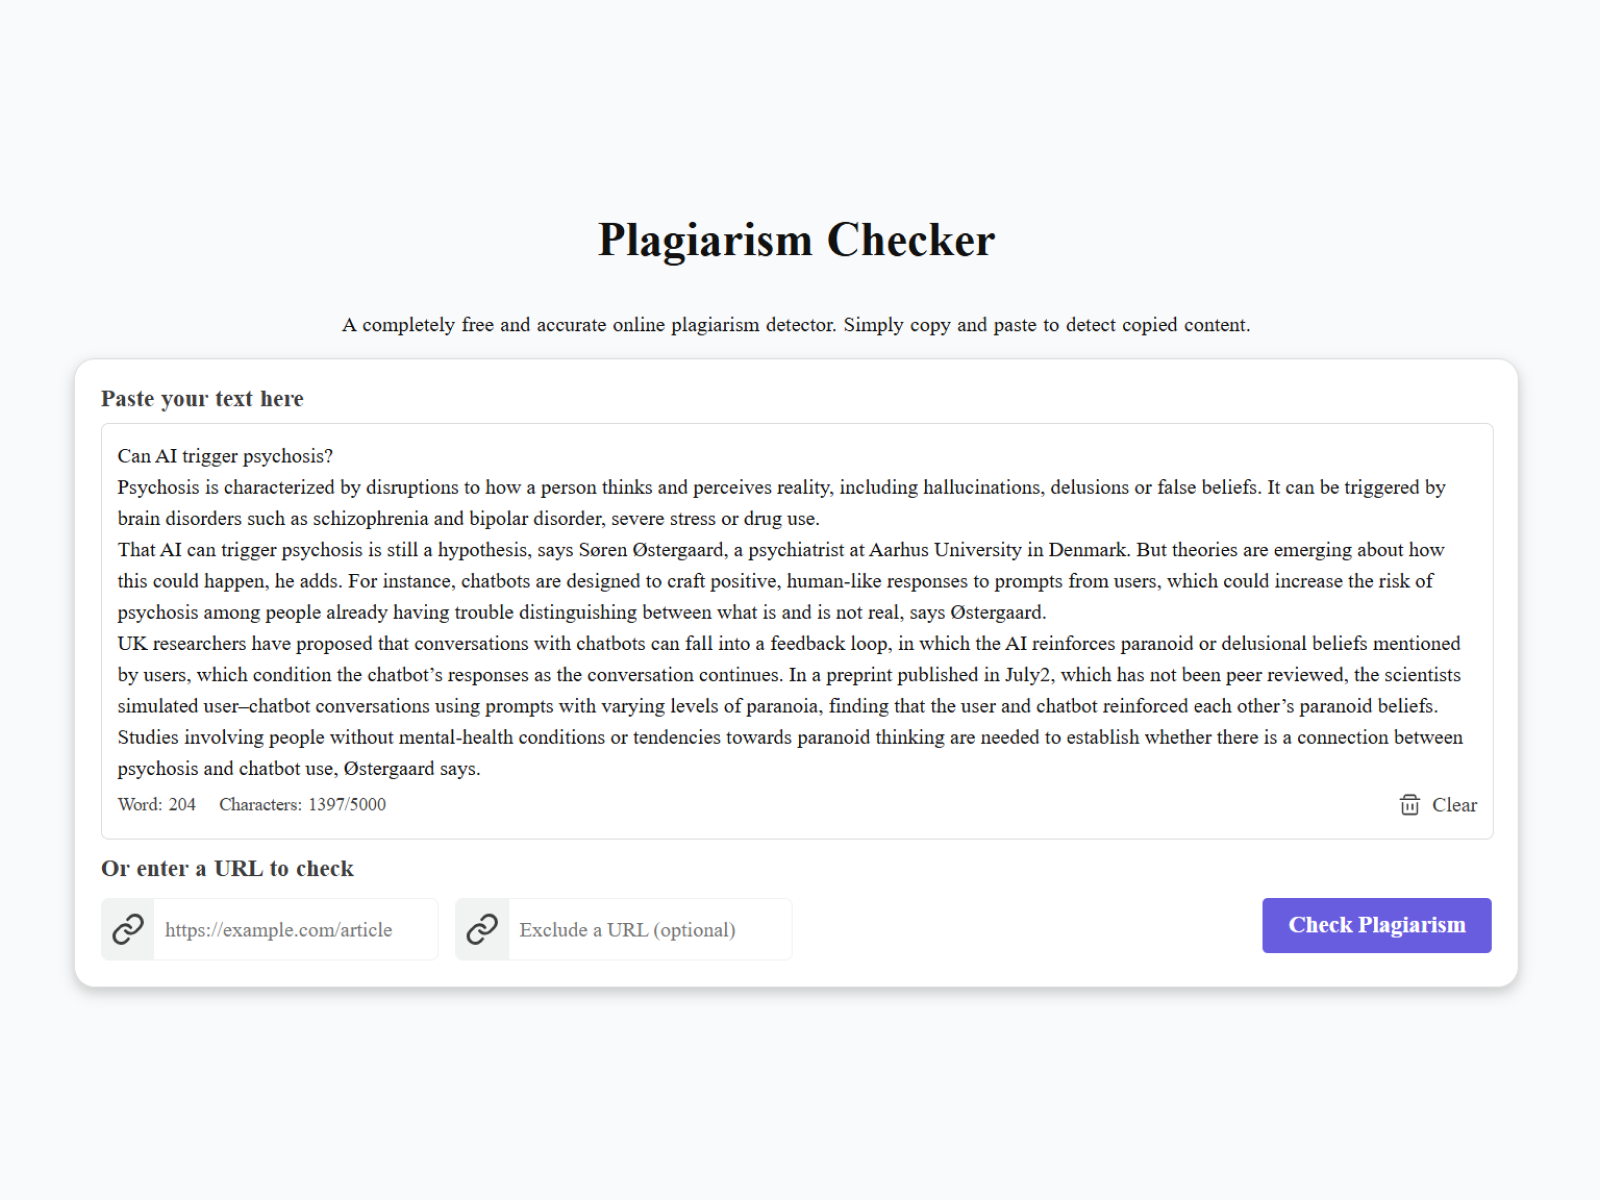Select the Paste your text here panel
Image resolution: width=1600 pixels, height=1200 pixels.
click(202, 398)
